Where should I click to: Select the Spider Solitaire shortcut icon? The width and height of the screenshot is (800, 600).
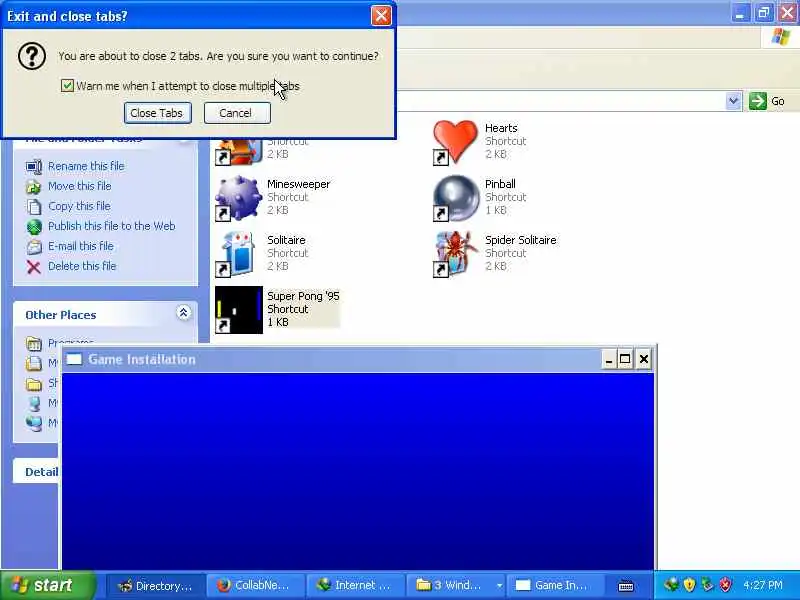(x=455, y=254)
